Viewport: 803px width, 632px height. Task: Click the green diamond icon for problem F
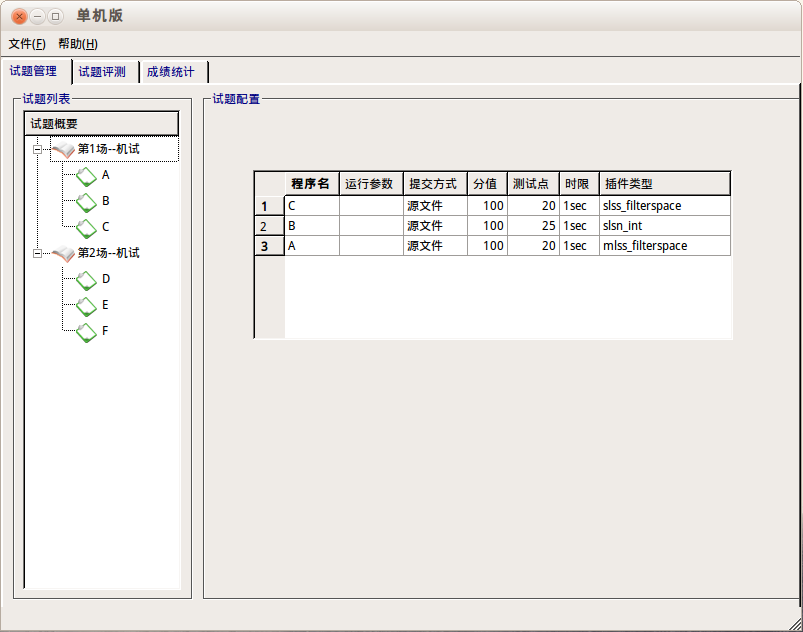pos(87,332)
